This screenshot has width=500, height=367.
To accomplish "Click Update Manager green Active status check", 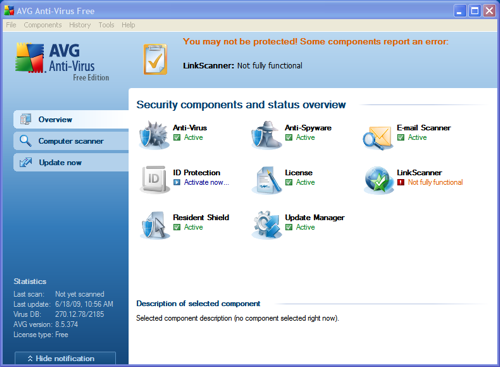I will [289, 227].
